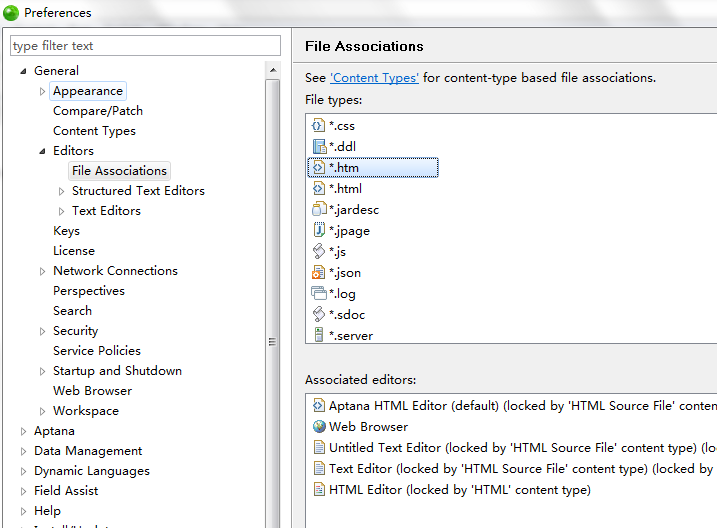Click the Aptana HTML Editor icon
The image size is (717, 528).
point(320,406)
